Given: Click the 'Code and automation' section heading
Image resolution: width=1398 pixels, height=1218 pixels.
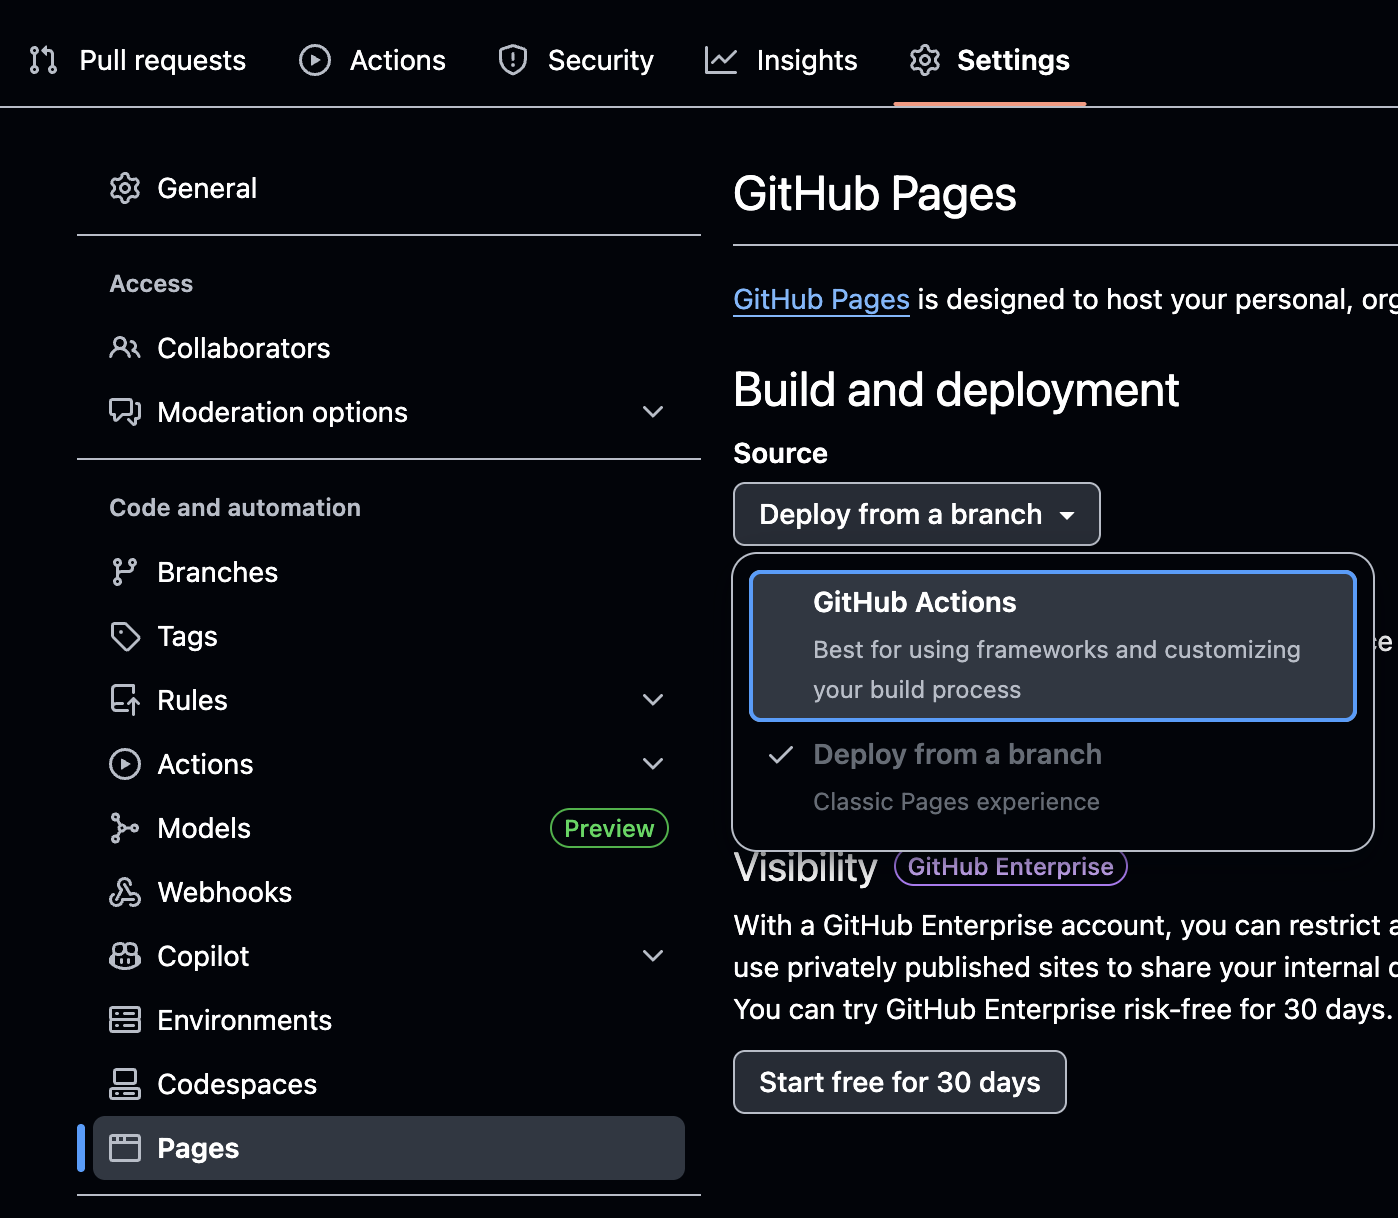Looking at the screenshot, I should point(235,508).
